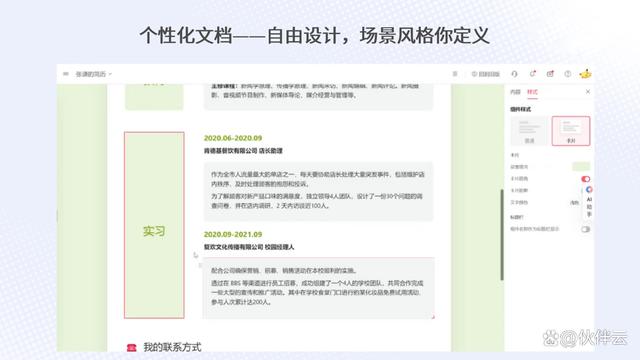
Task: Click the gift box icon in toolbar
Action: [550, 74]
